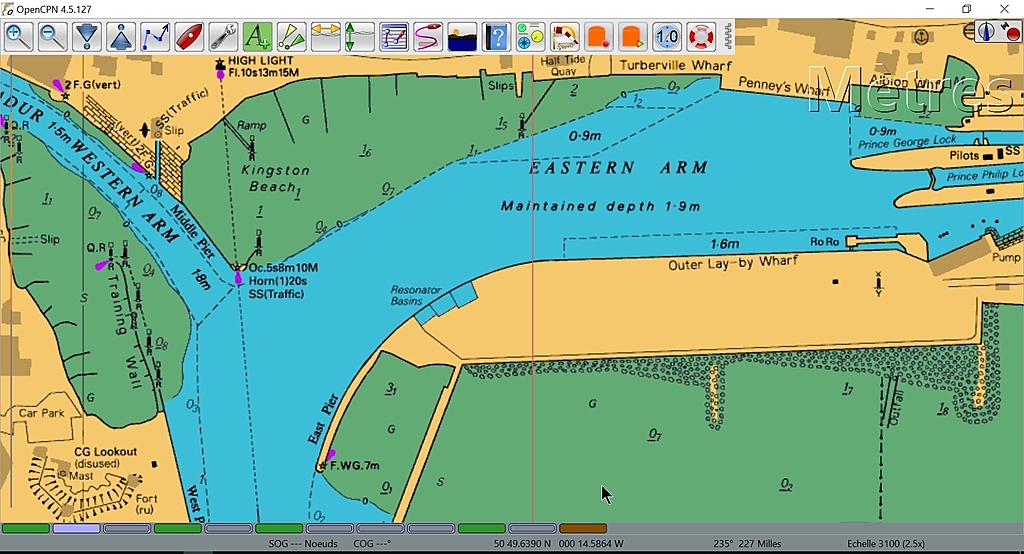
Task: Click the 'Horn(1)20s' fog signal text
Action: 278,281
